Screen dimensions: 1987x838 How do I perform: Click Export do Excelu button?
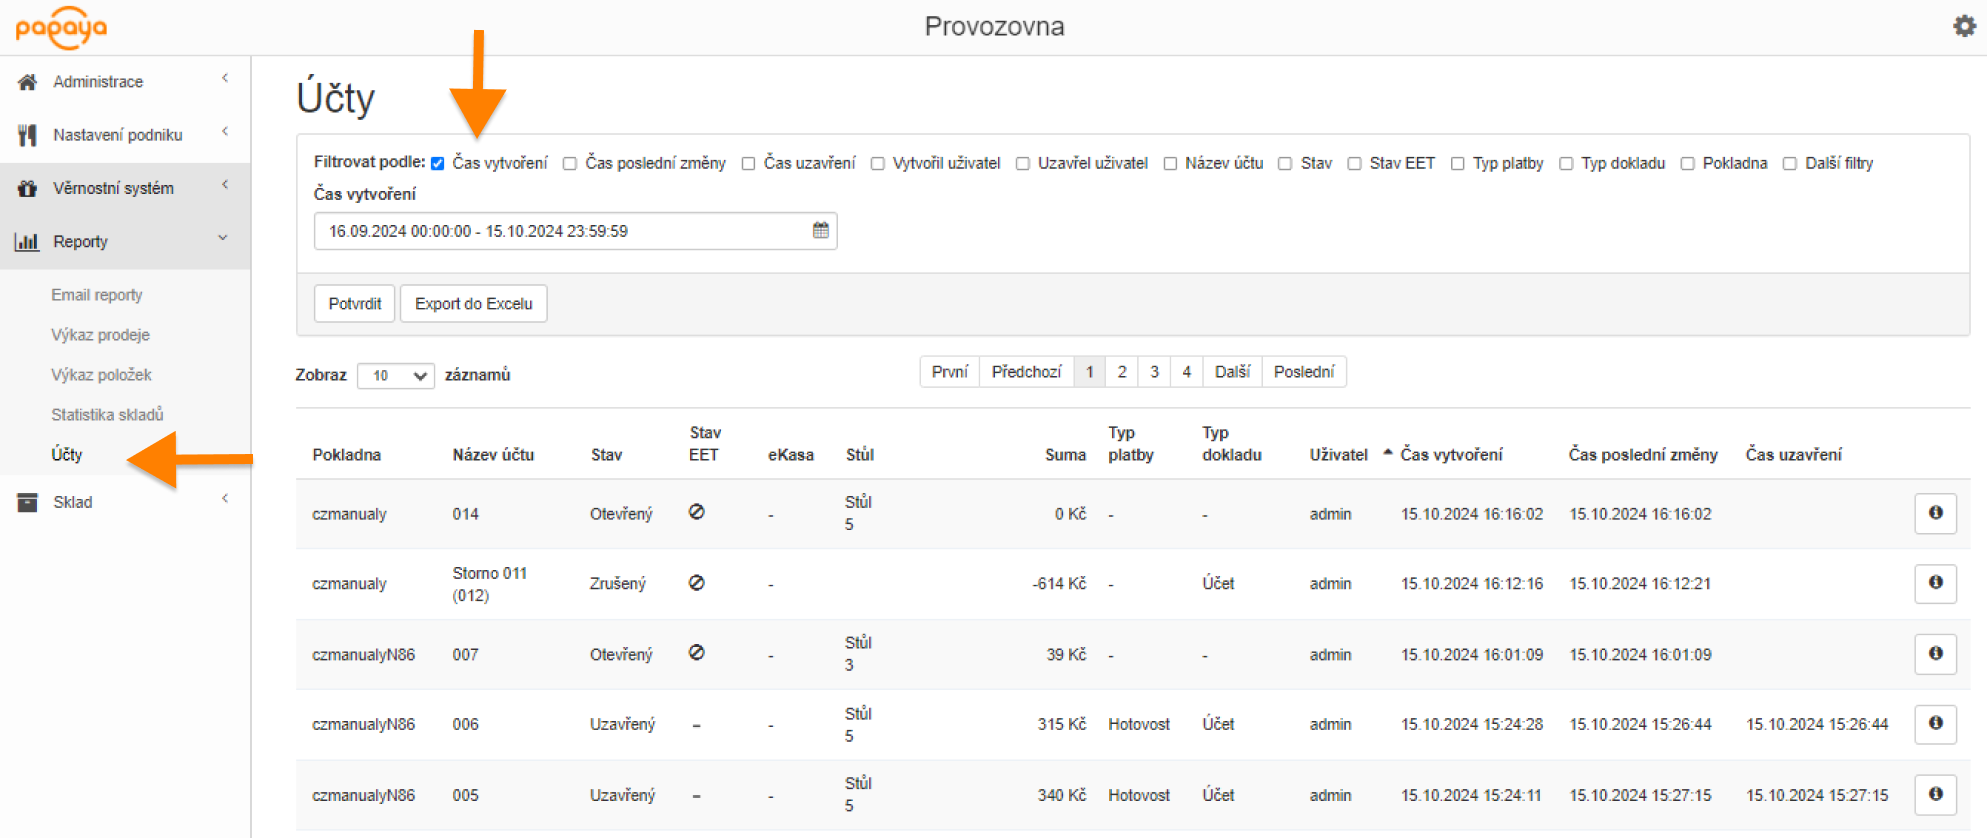[473, 304]
